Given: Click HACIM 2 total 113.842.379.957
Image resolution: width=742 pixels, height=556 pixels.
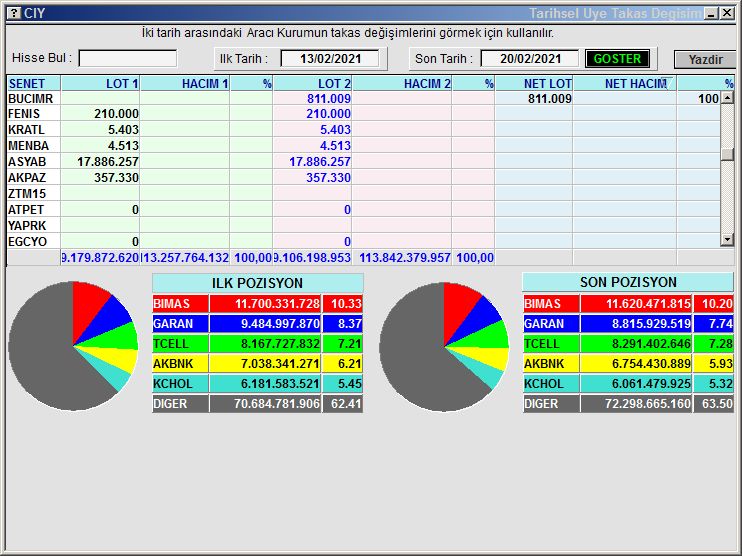Looking at the screenshot, I should 405,257.
